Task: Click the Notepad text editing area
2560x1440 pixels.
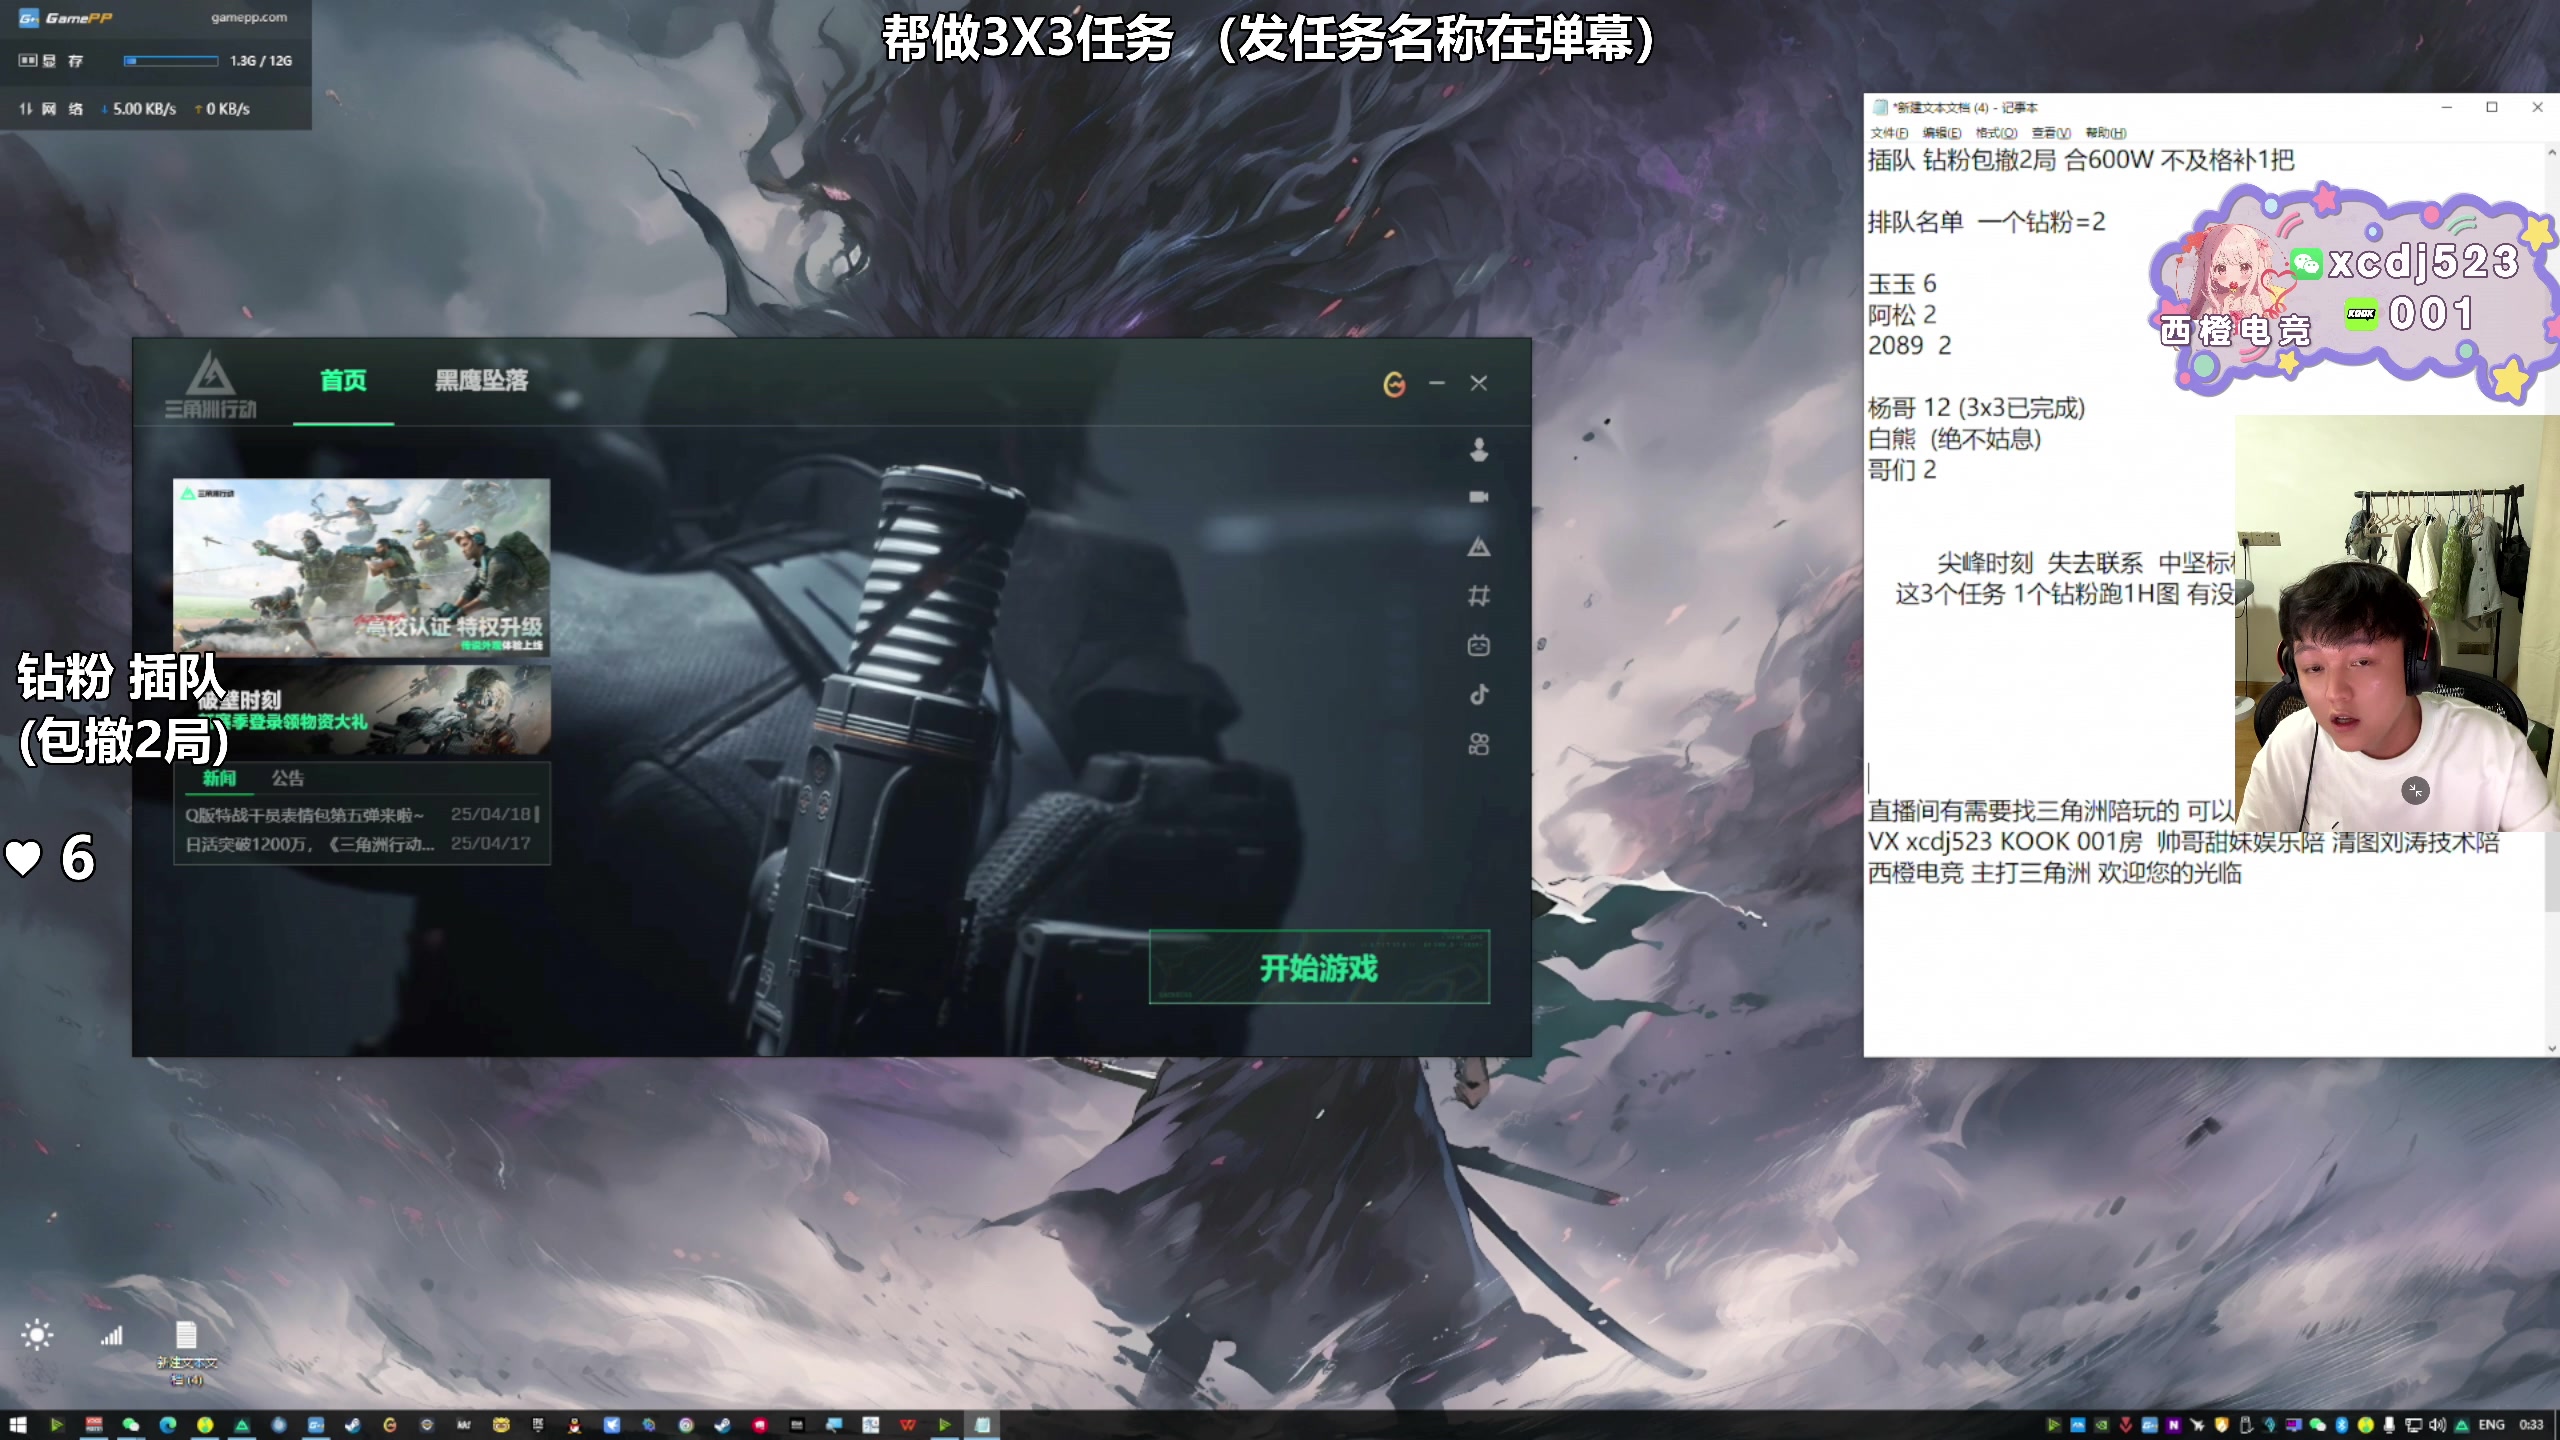Action: [2204, 600]
